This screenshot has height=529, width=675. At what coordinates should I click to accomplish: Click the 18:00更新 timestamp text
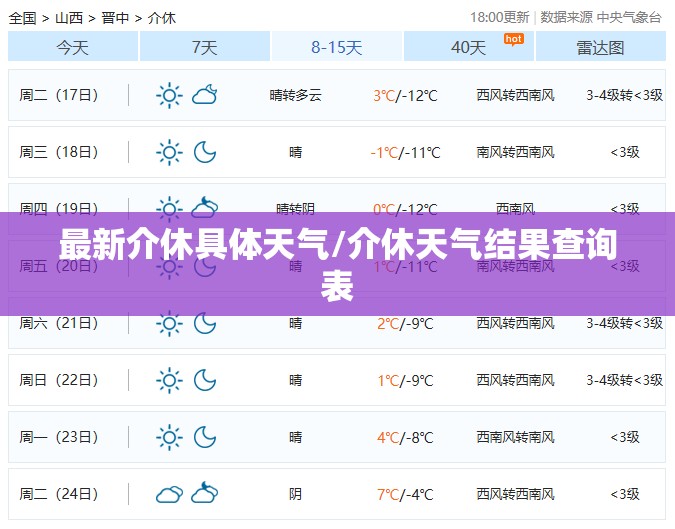point(499,17)
